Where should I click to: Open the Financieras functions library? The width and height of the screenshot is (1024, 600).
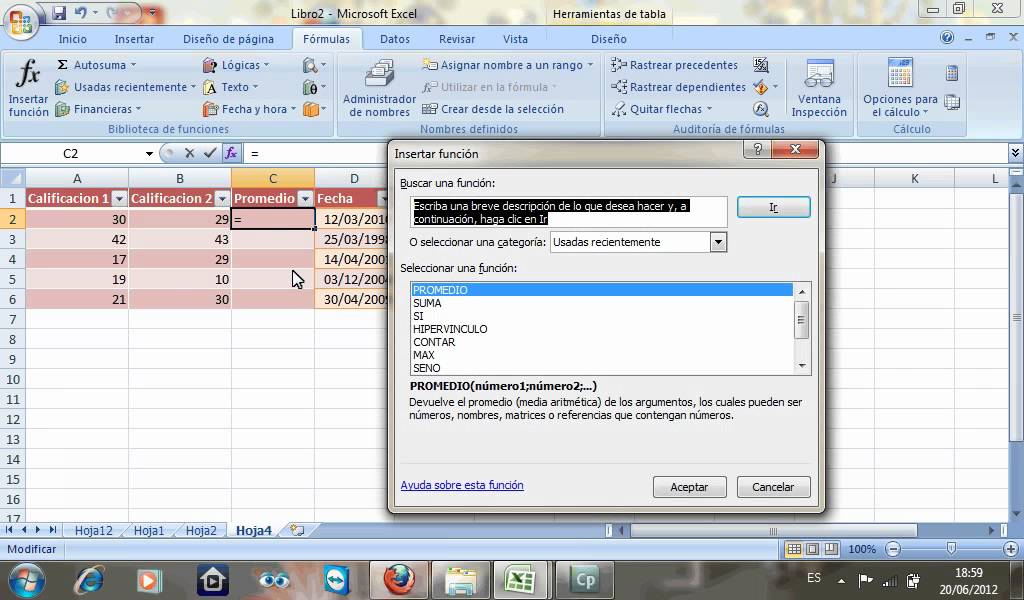99,109
